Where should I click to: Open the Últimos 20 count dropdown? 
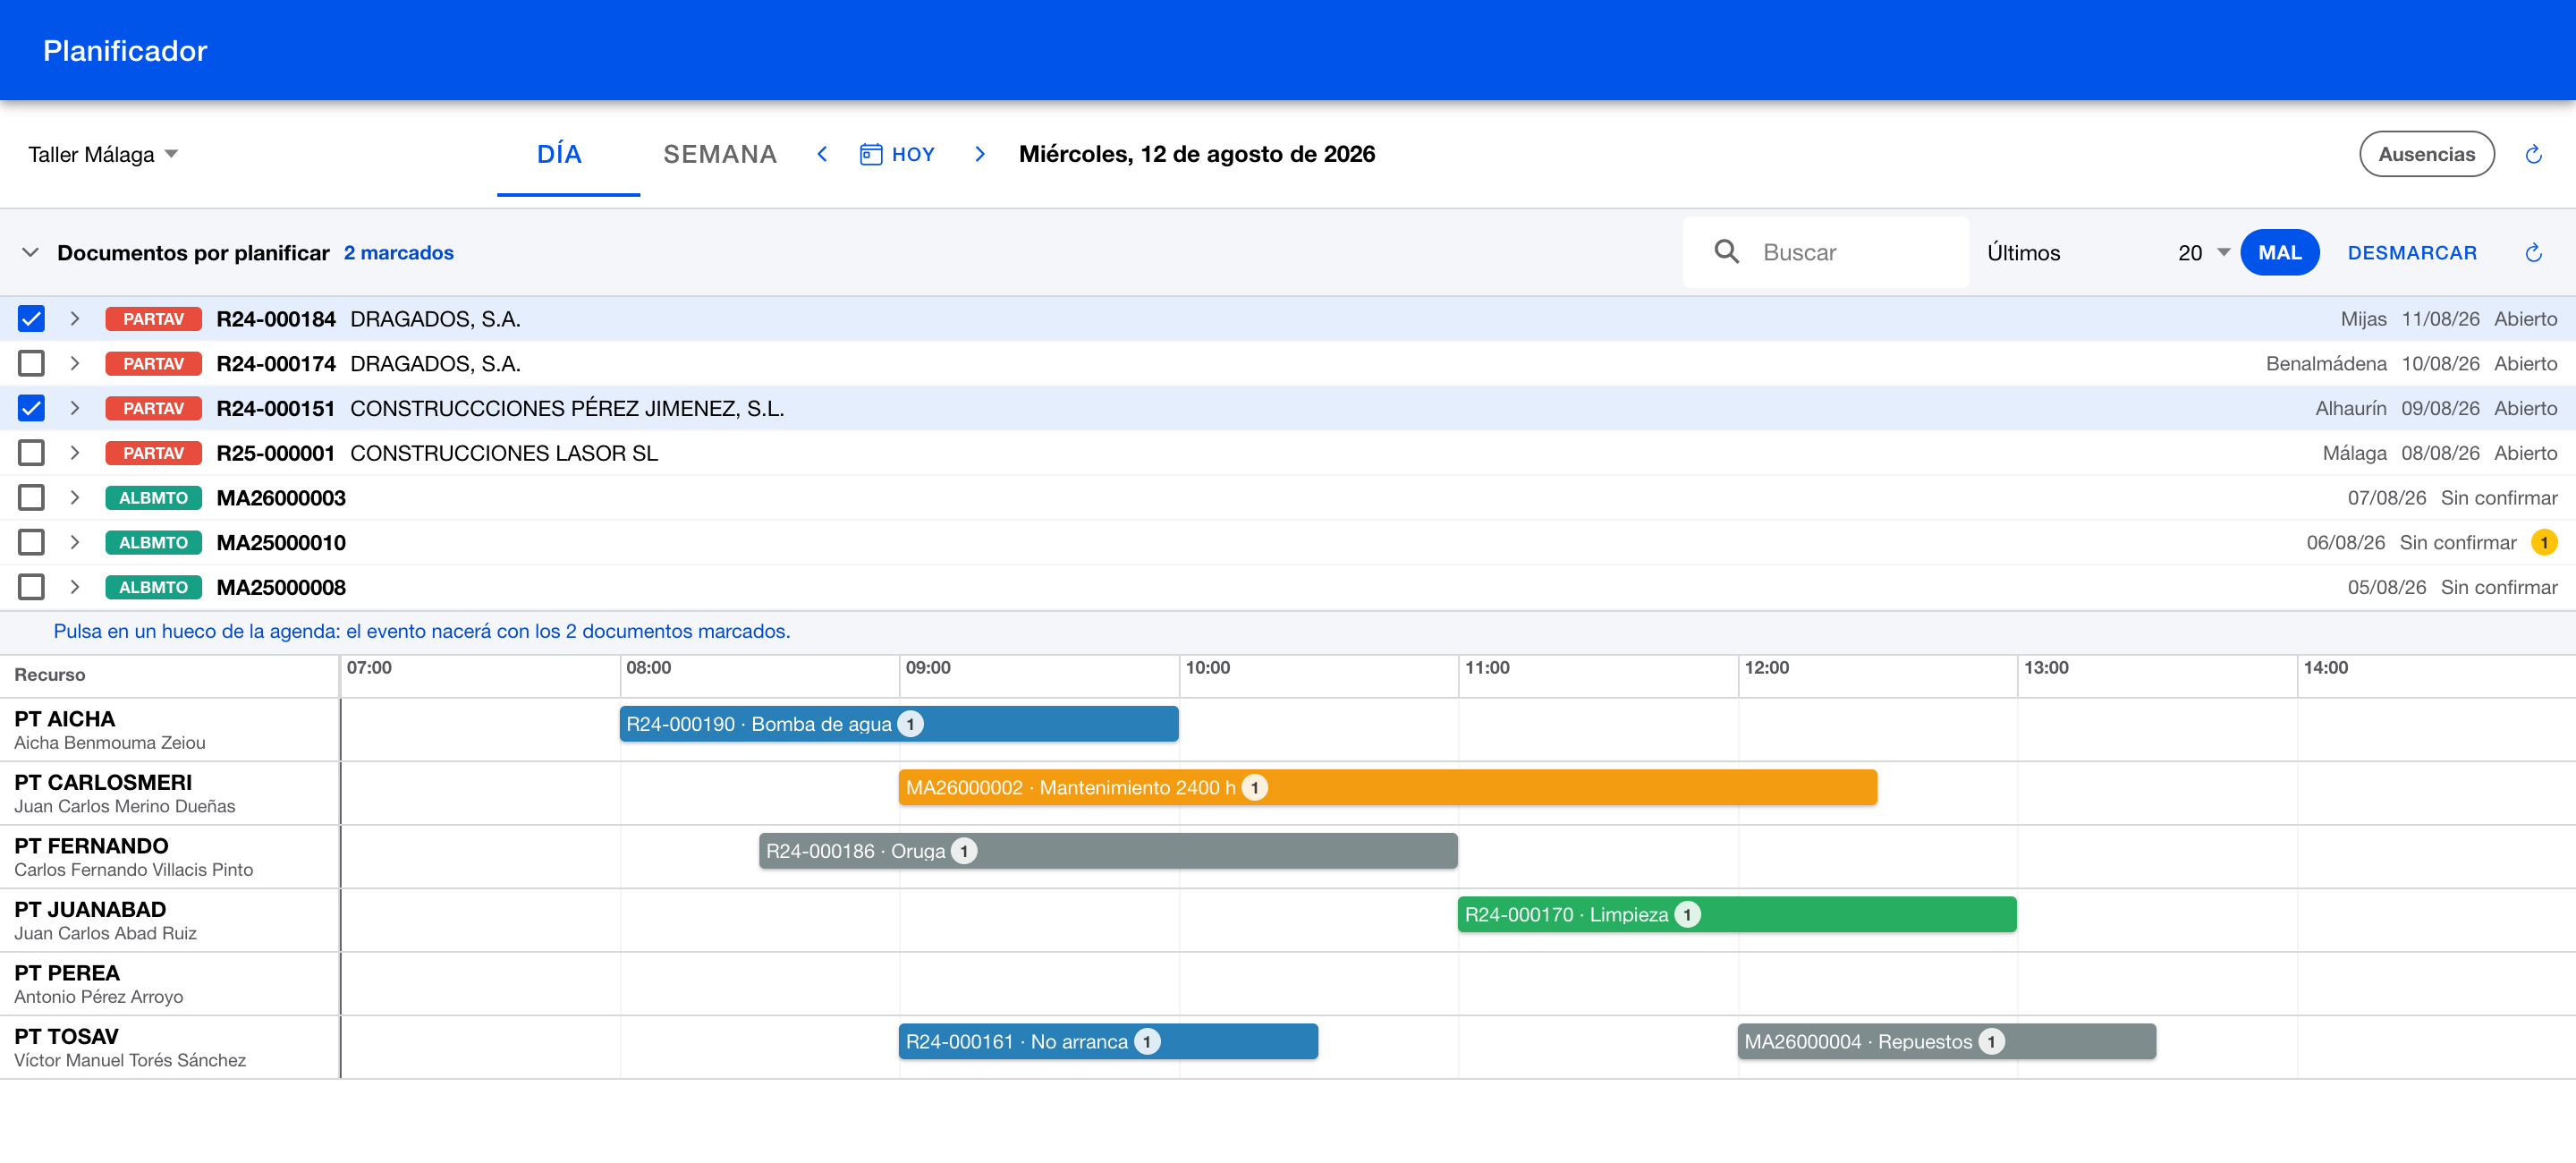pyautogui.click(x=2203, y=253)
